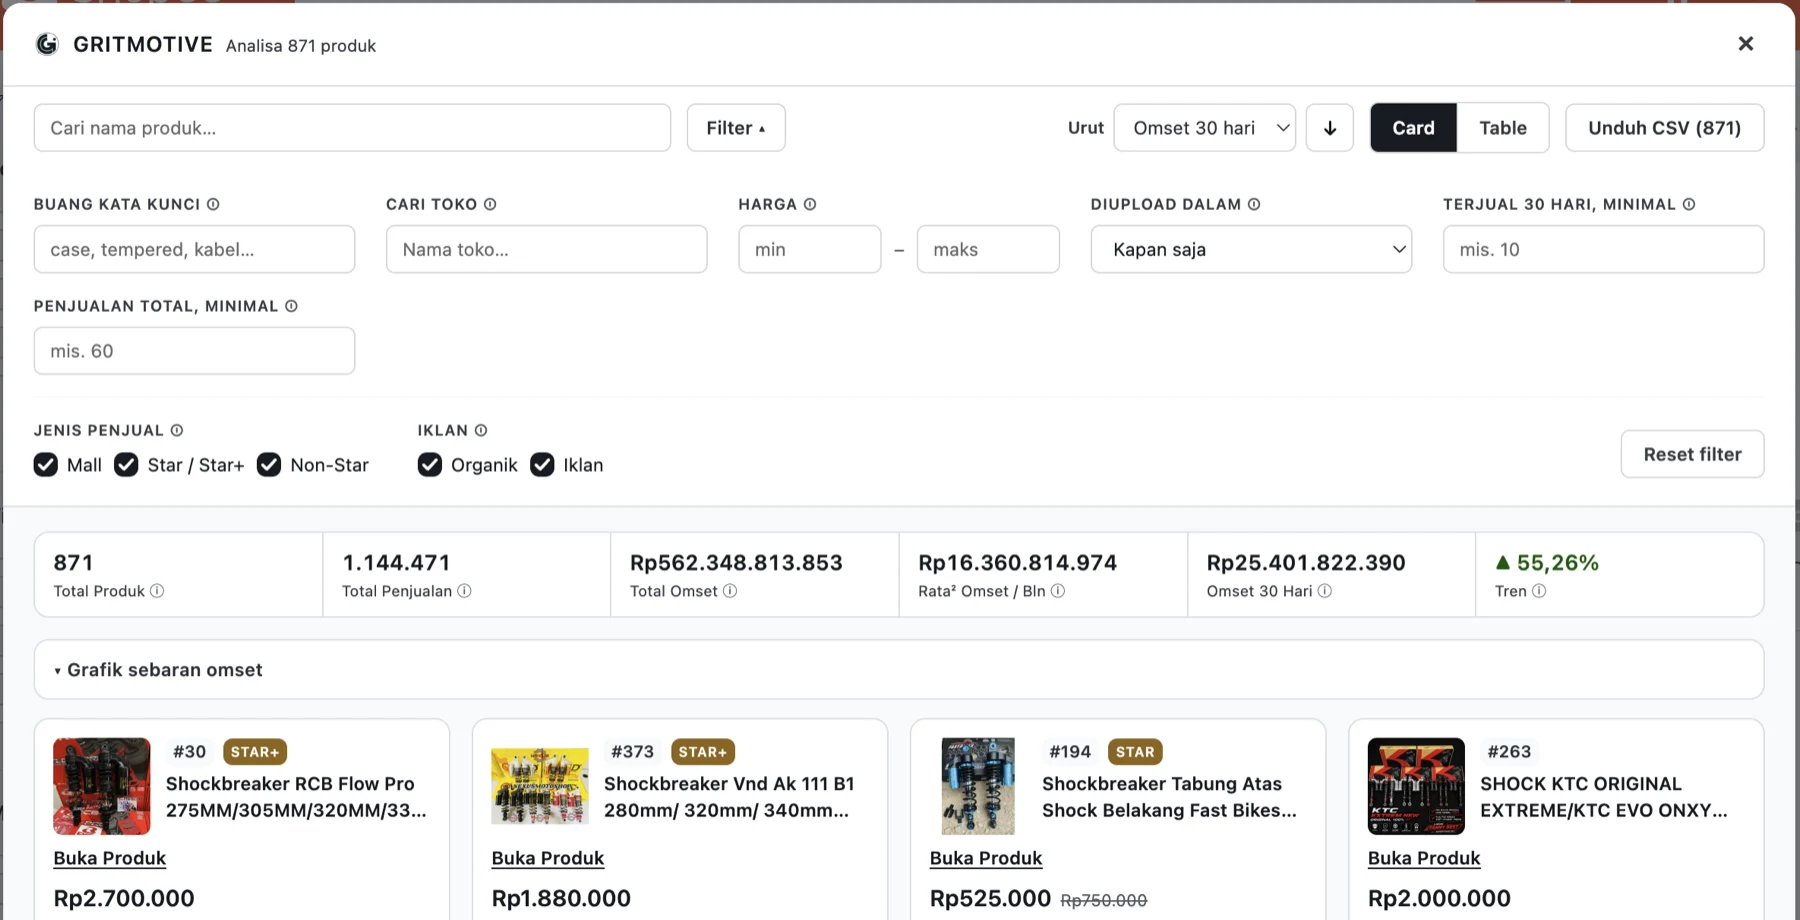
Task: Click STAR+ badge on product #30
Action: point(255,752)
